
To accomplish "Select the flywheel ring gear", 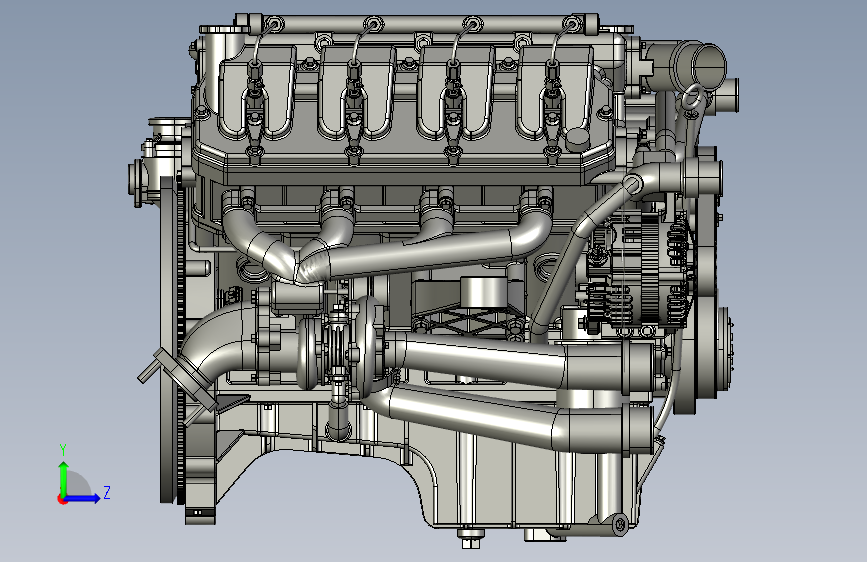I will 180,343.
